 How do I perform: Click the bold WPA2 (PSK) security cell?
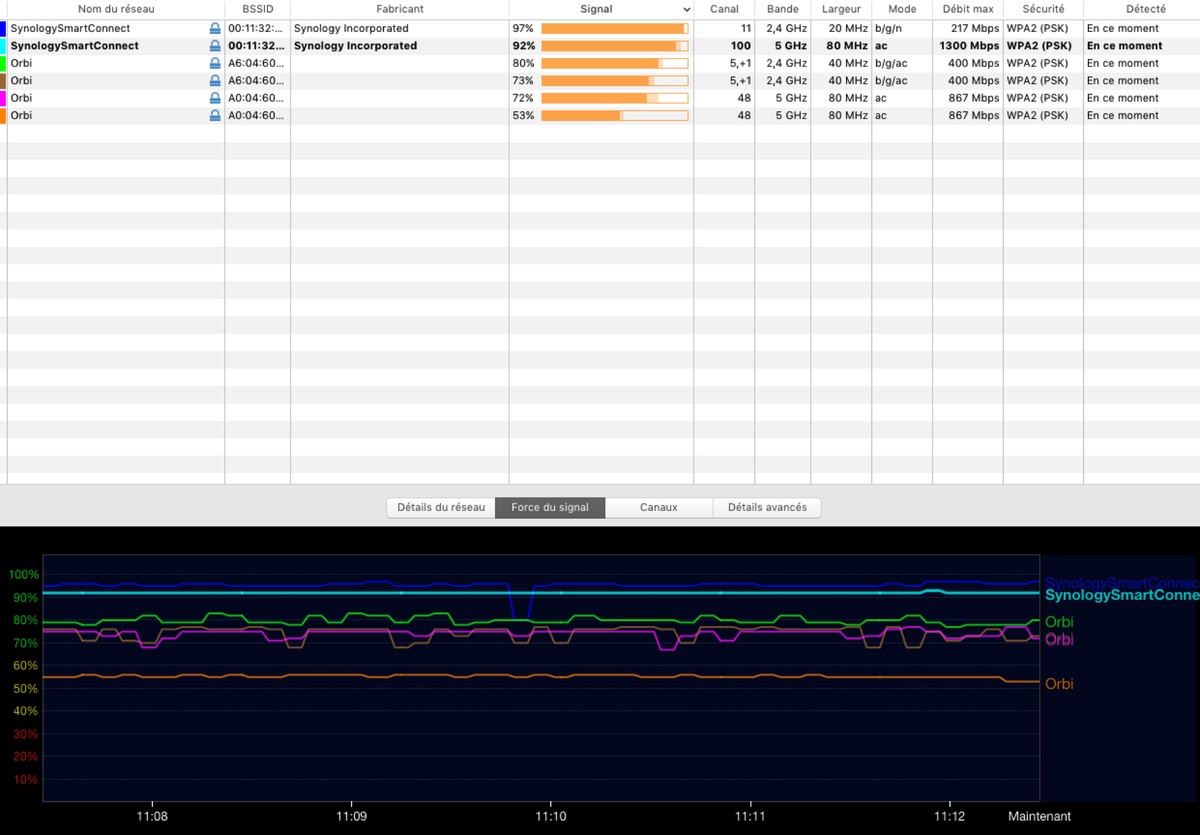(1039, 46)
